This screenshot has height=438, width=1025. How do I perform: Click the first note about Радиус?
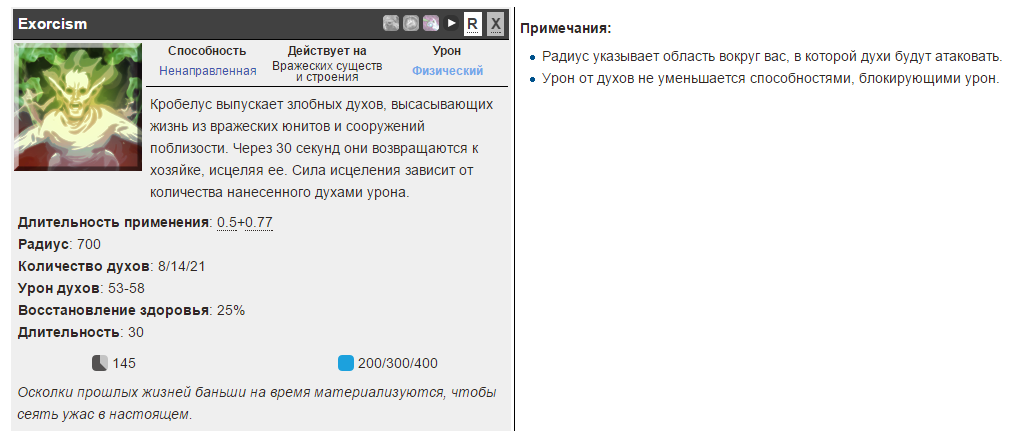(x=772, y=57)
